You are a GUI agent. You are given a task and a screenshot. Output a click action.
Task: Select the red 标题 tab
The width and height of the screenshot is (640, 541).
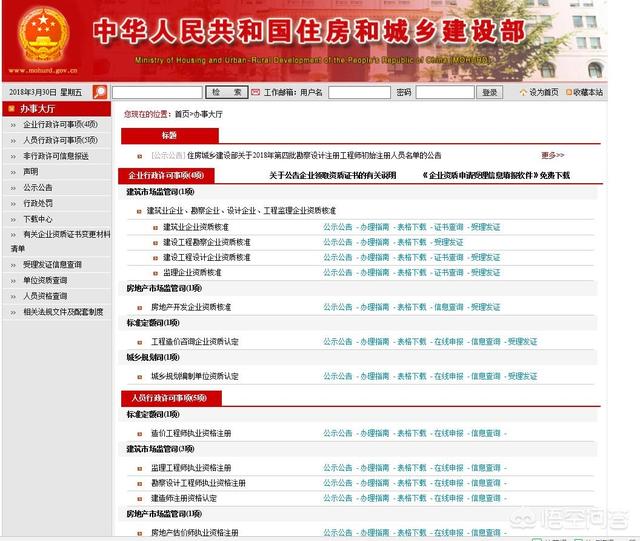(x=170, y=136)
